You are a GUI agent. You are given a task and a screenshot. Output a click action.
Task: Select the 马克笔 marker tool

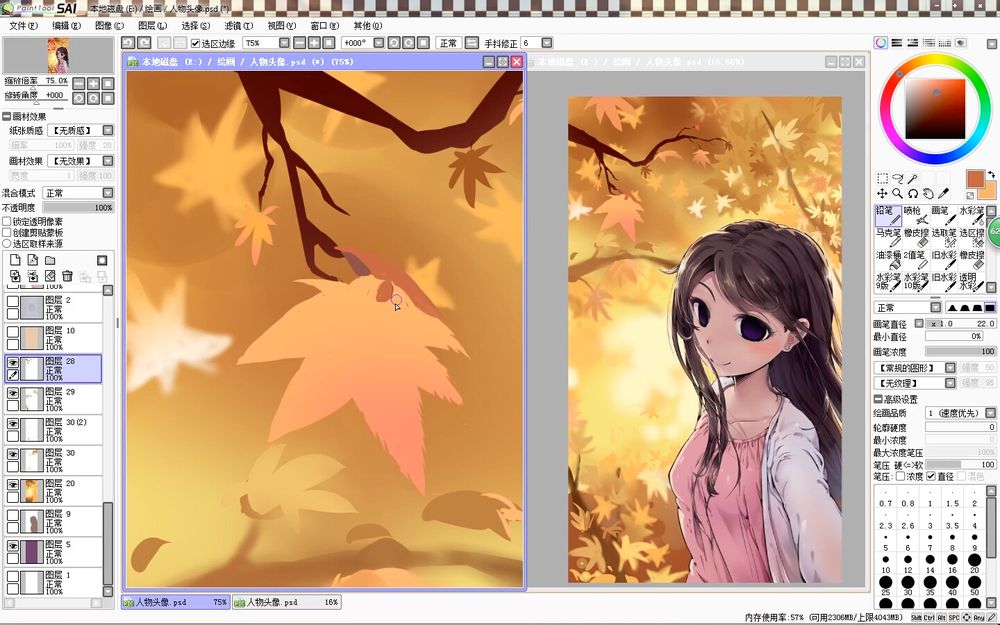pyautogui.click(x=888, y=239)
